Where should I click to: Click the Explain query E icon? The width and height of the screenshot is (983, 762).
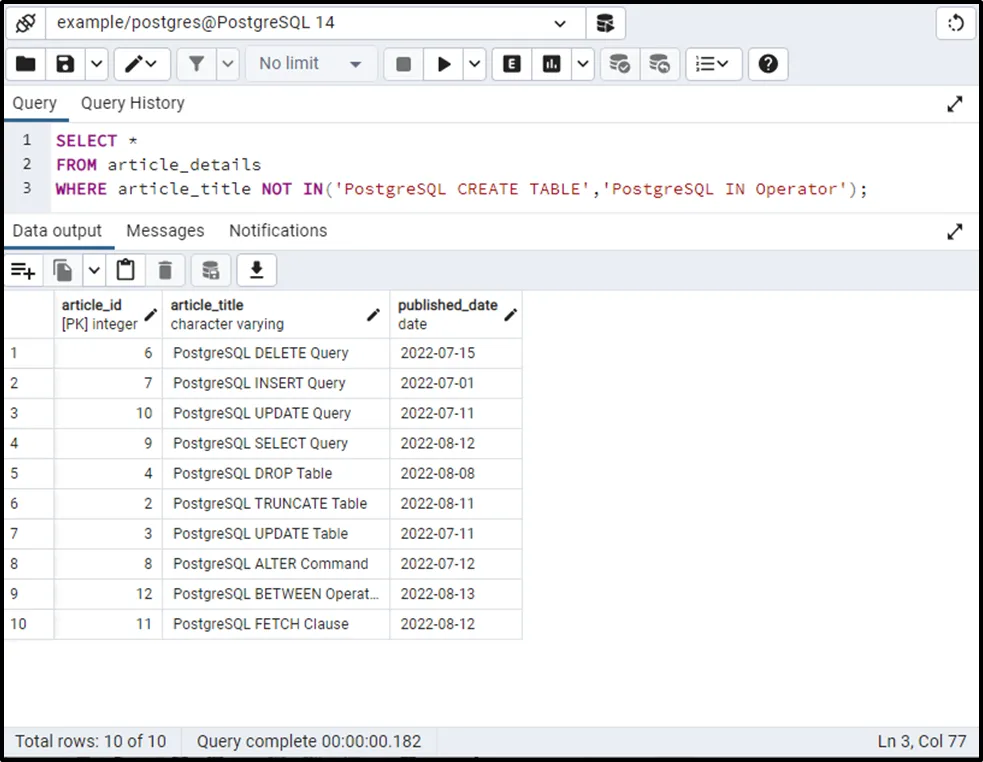point(512,64)
